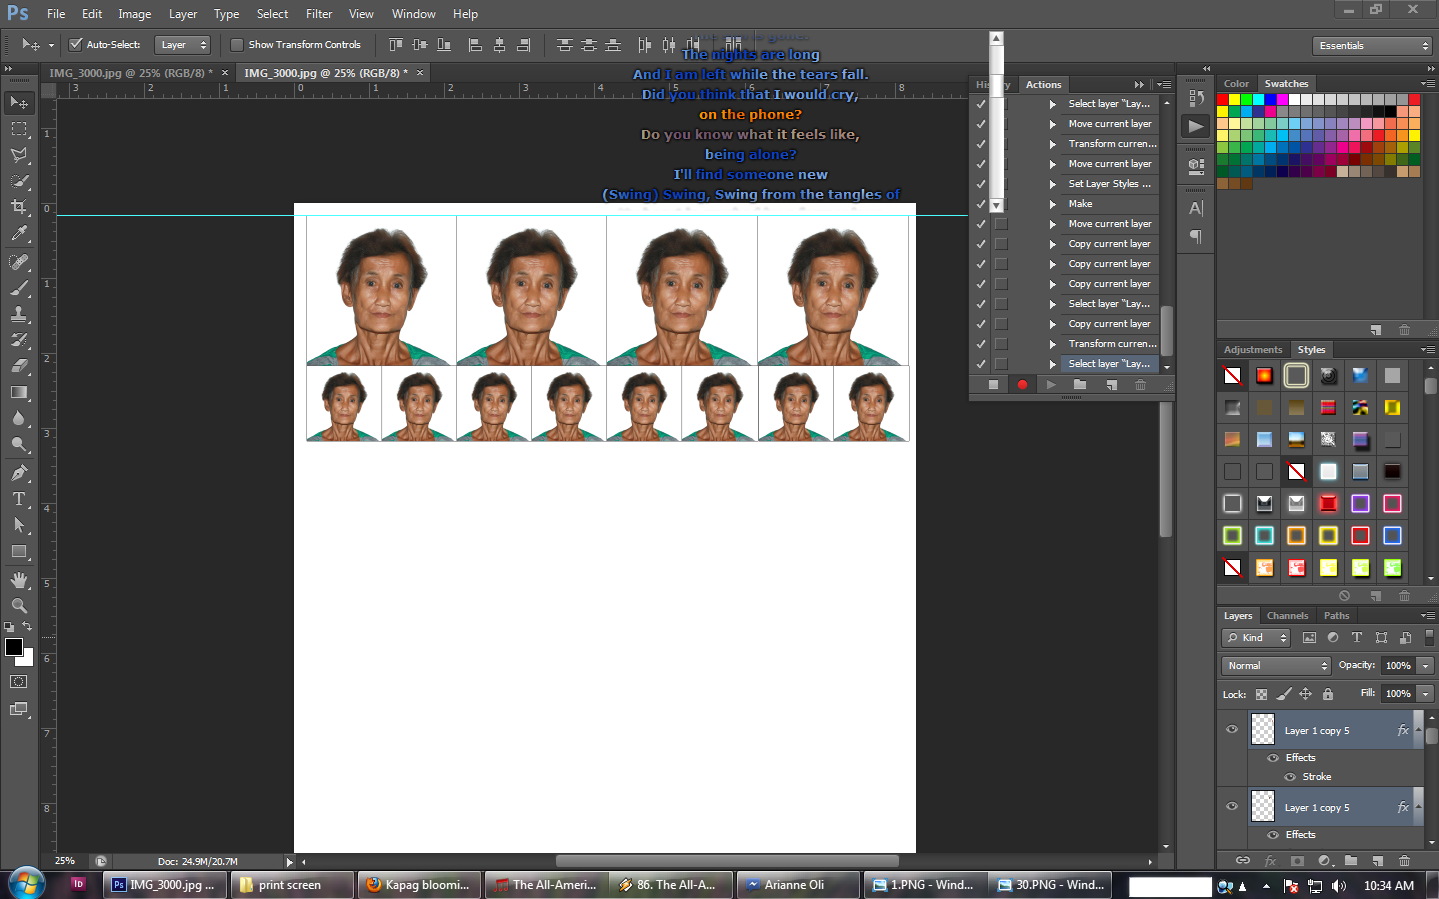Disable the Auto-Select checkbox
This screenshot has width=1439, height=899.
click(x=75, y=44)
